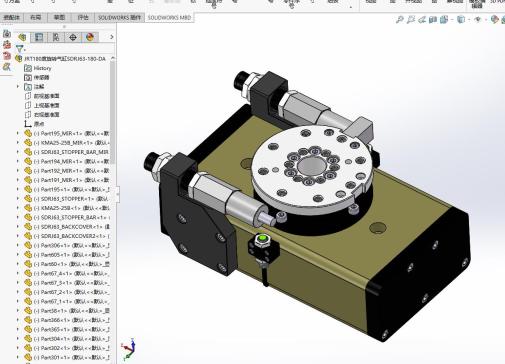The width and height of the screenshot is (505, 364).
Task: Select Part191_MIR<1> in the tree
Action: tap(71, 180)
